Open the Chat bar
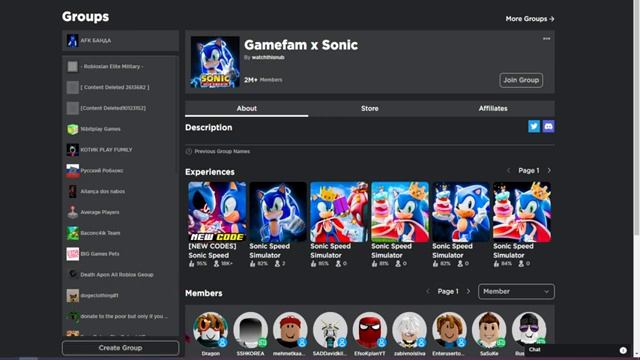 pyautogui.click(x=577, y=350)
